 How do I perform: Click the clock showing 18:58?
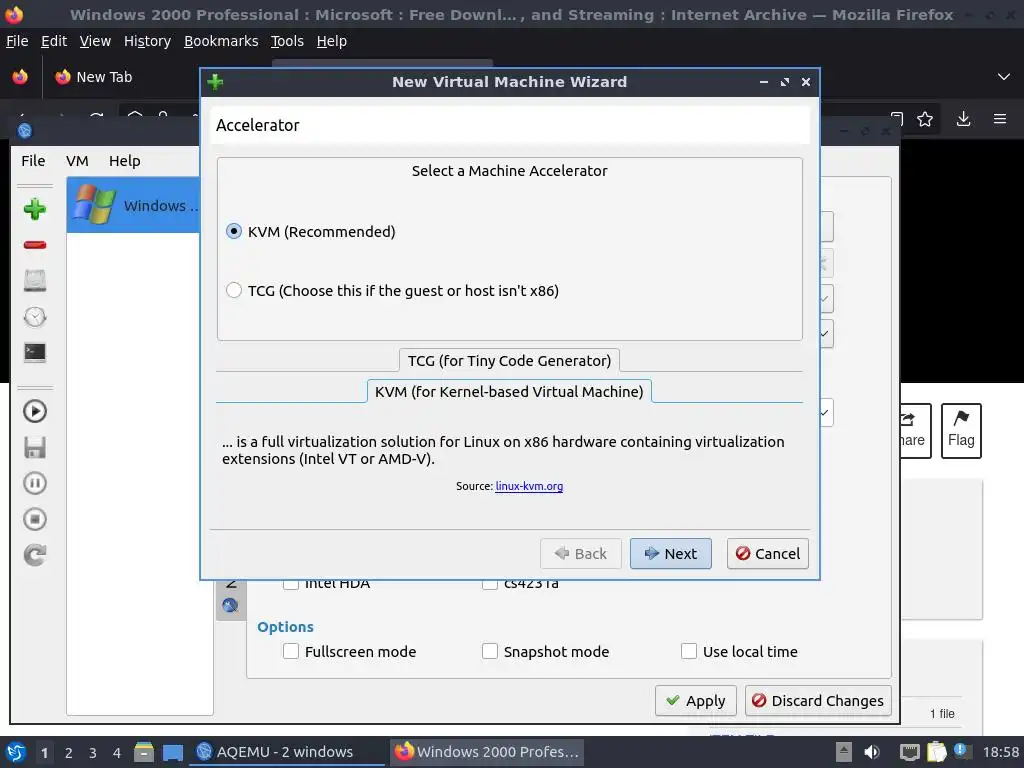[x=1000, y=752]
